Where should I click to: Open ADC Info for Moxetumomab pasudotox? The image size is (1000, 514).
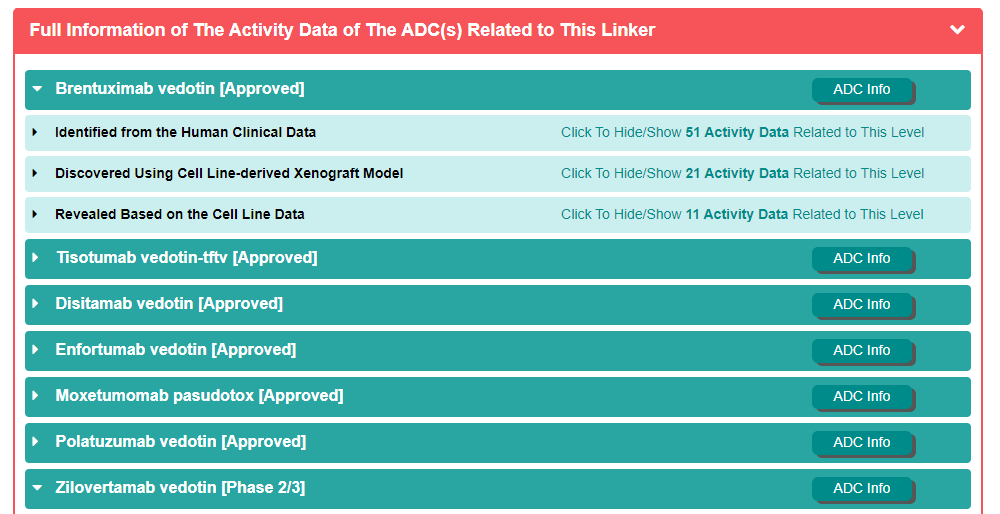point(861,397)
